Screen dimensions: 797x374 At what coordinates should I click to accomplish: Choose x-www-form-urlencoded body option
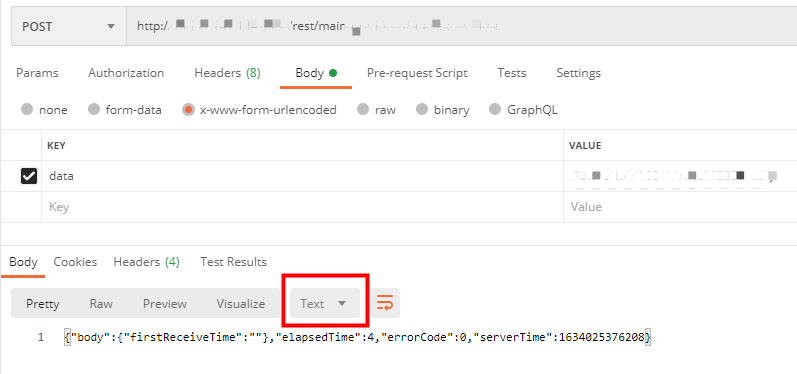(x=260, y=110)
